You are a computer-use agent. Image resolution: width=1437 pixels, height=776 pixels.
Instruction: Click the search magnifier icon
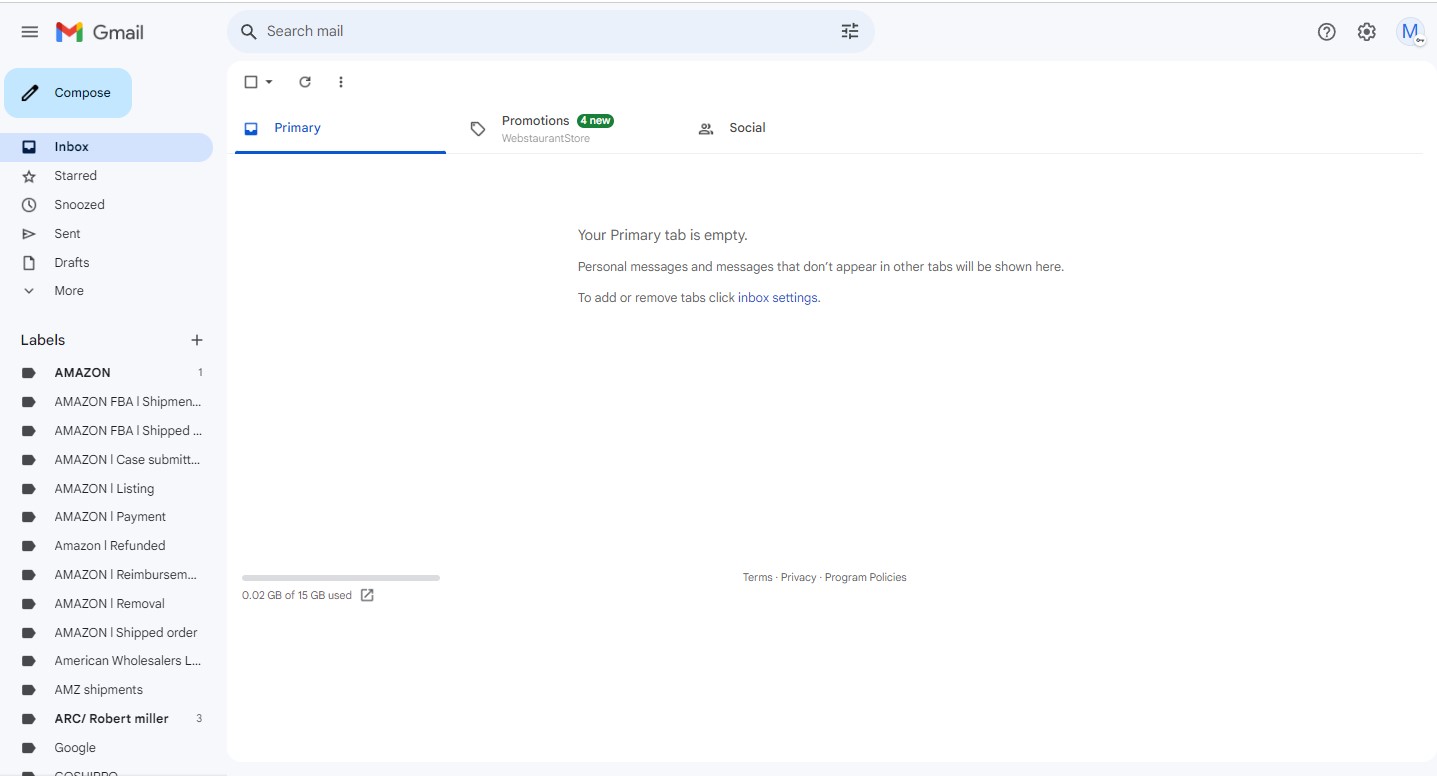(249, 32)
